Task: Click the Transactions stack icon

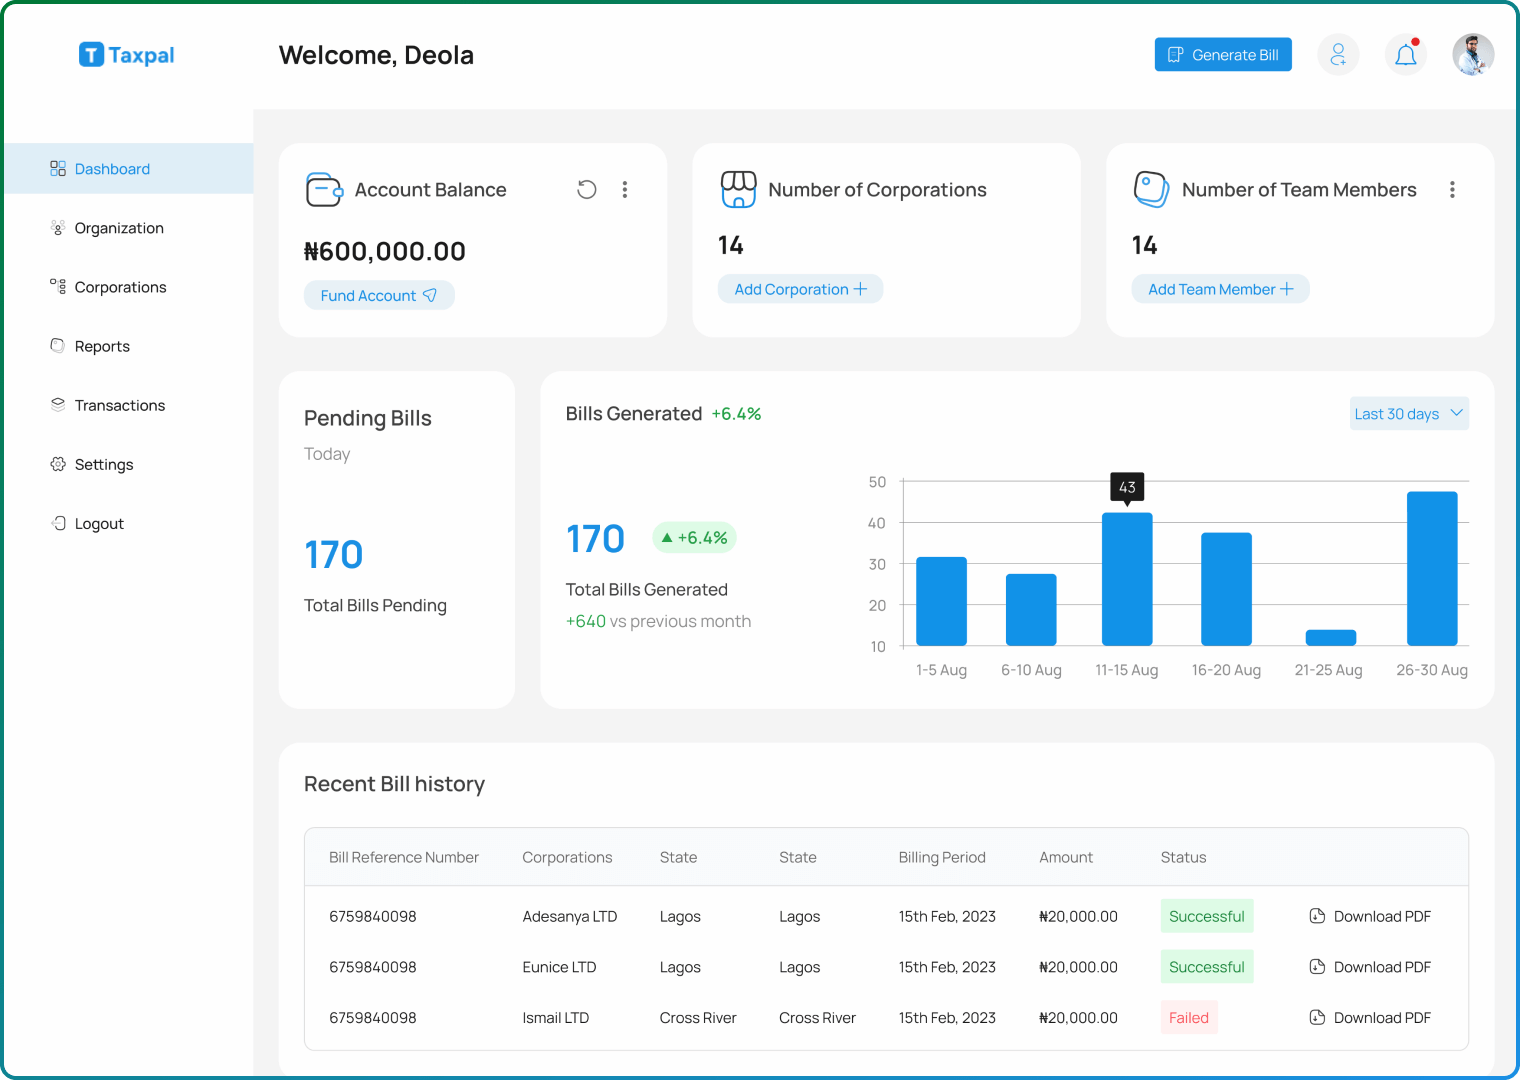Action: coord(58,405)
